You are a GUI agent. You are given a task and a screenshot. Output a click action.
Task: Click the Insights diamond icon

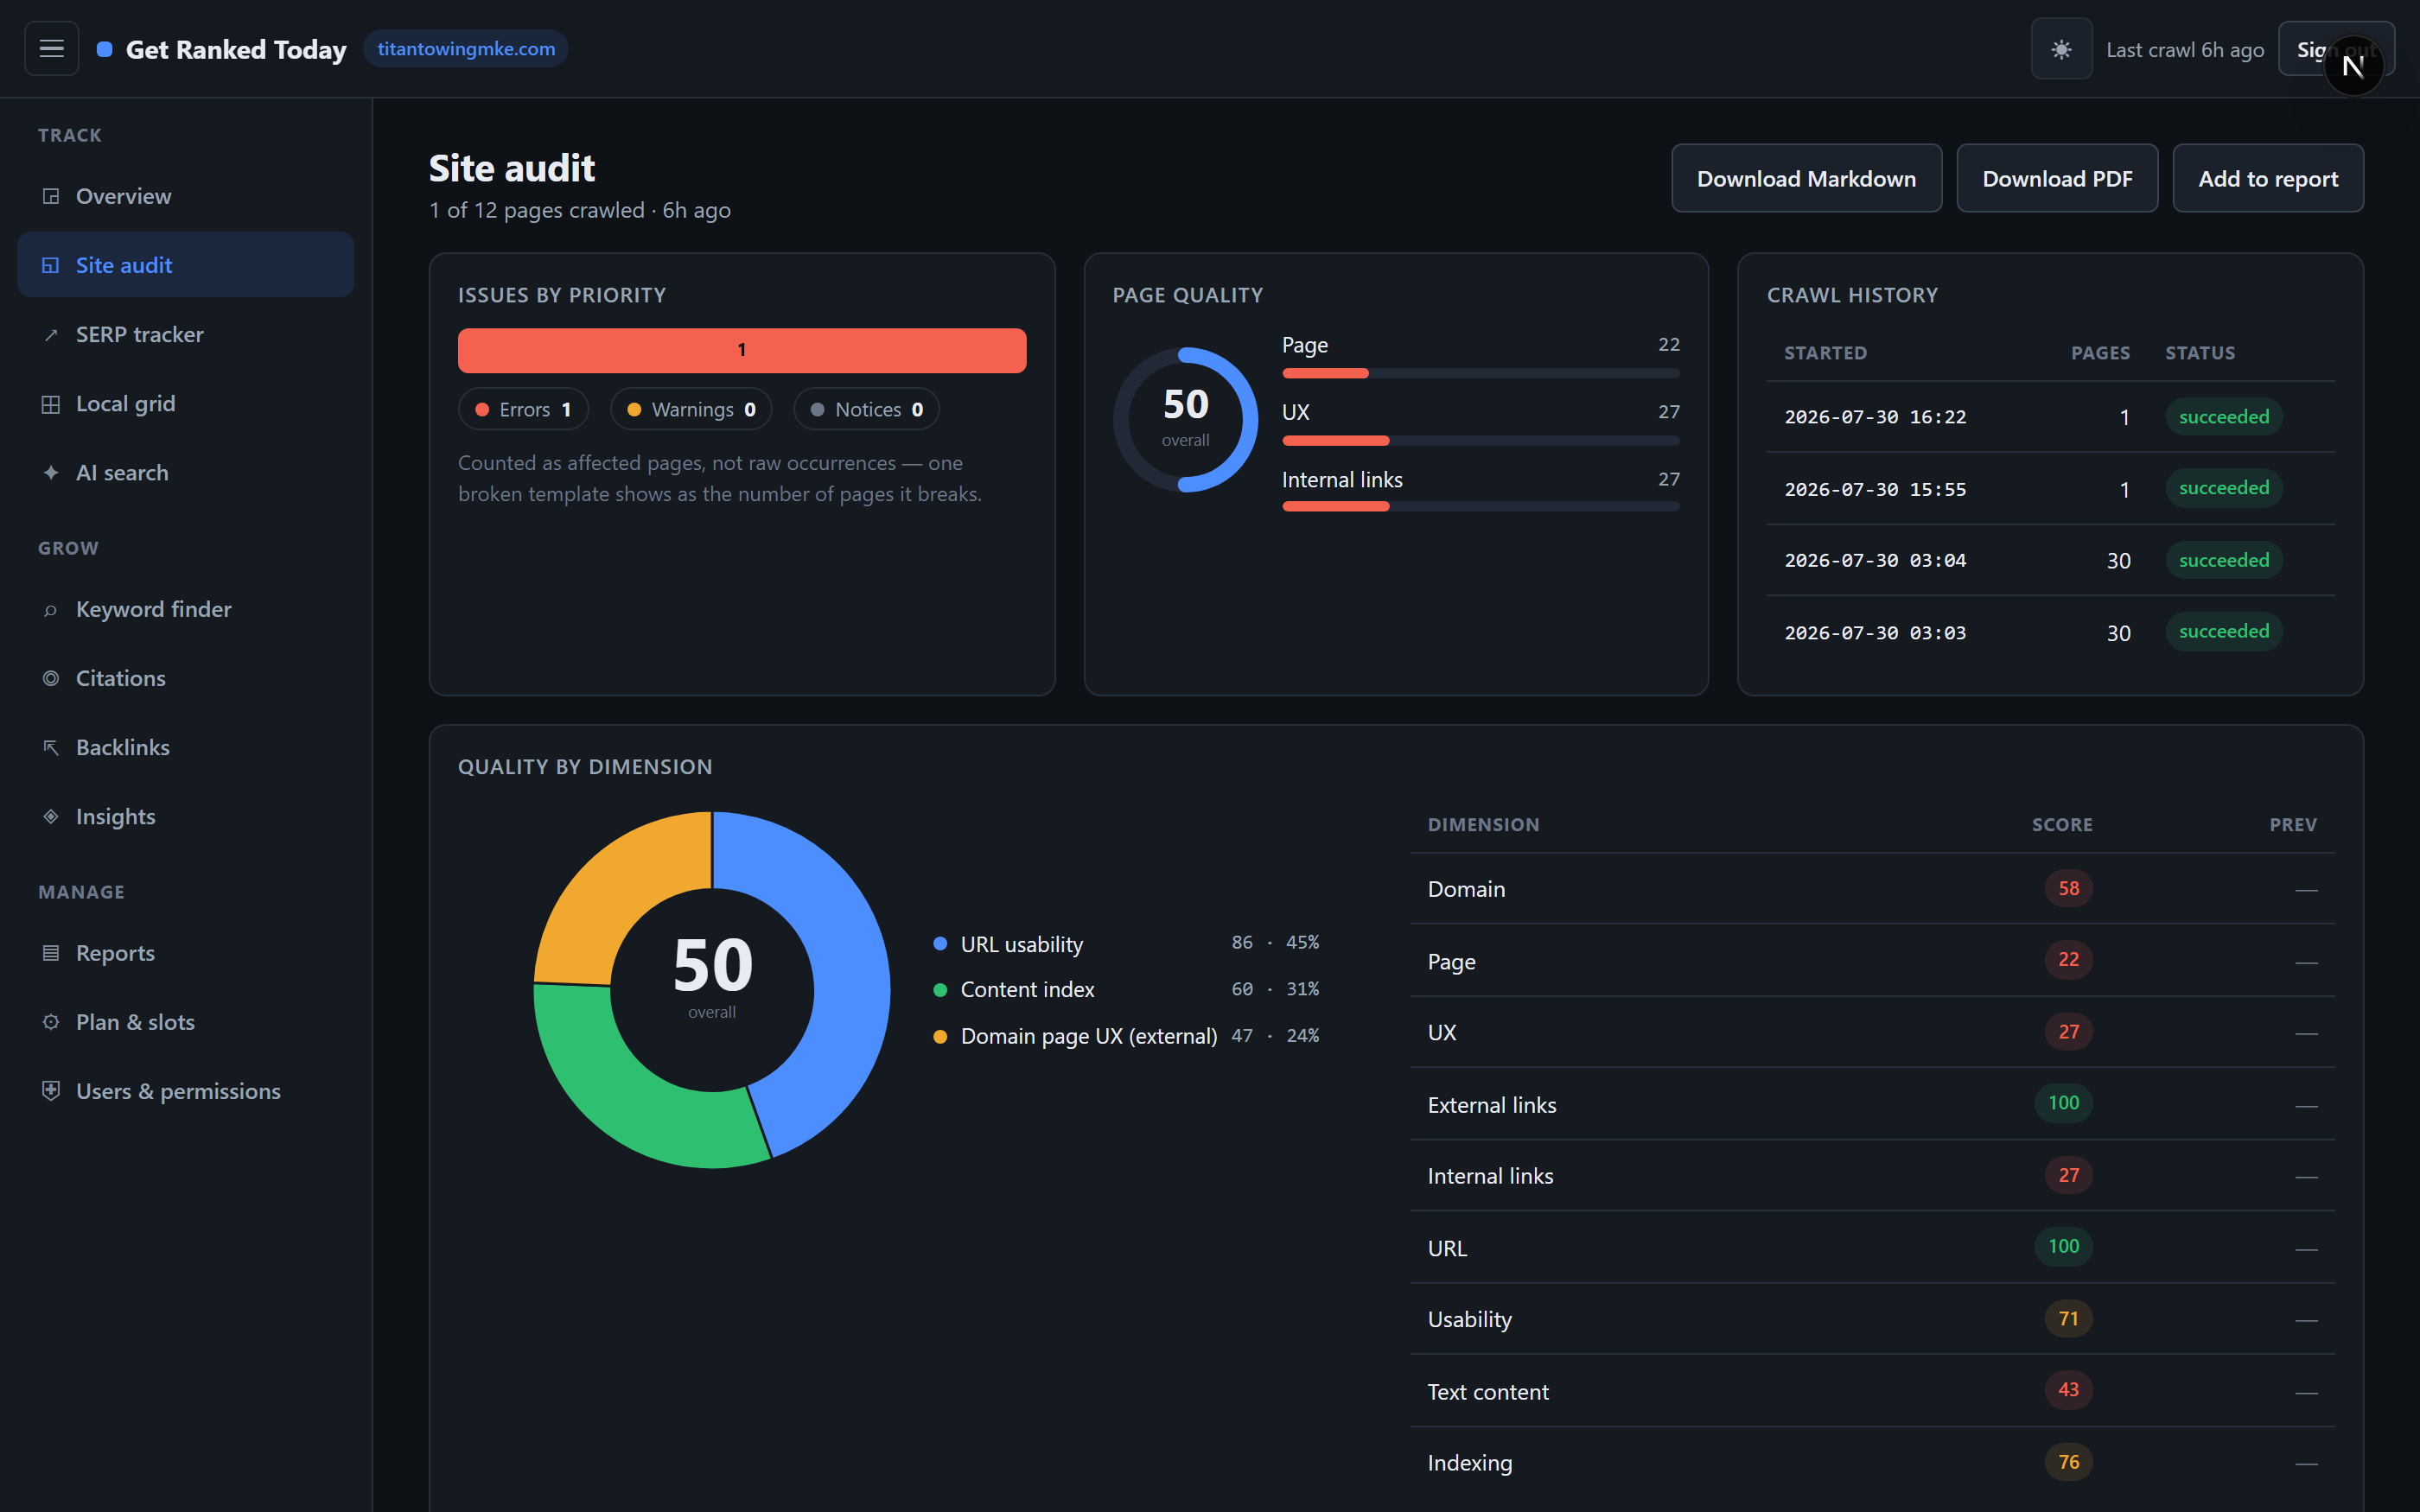tap(51, 816)
